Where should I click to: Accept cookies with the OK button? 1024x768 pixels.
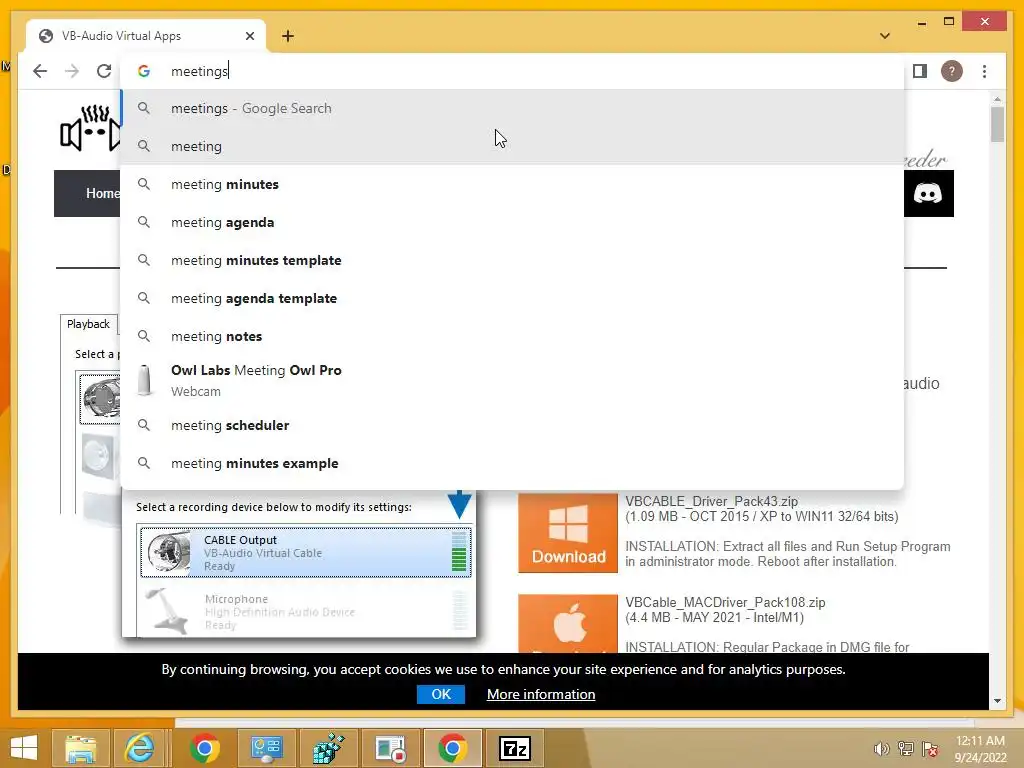click(441, 694)
